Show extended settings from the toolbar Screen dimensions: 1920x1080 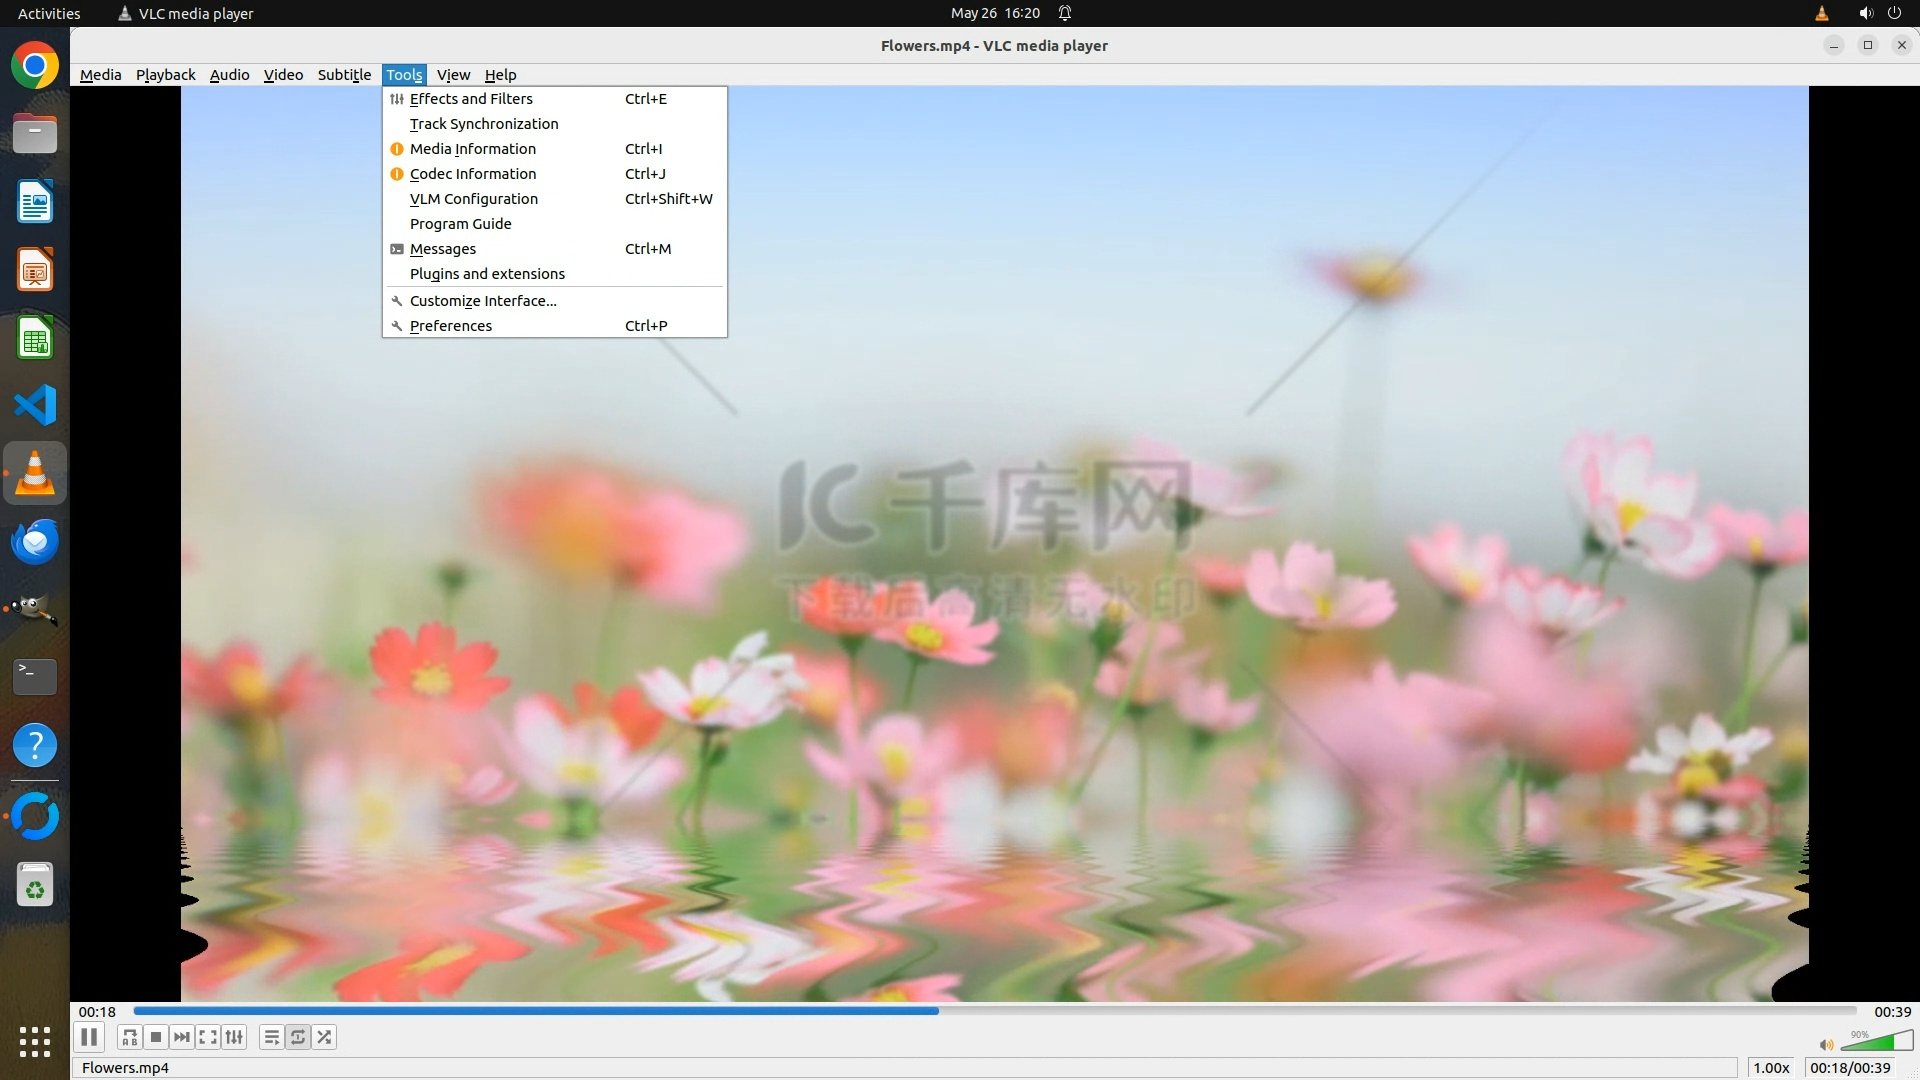coord(234,1037)
